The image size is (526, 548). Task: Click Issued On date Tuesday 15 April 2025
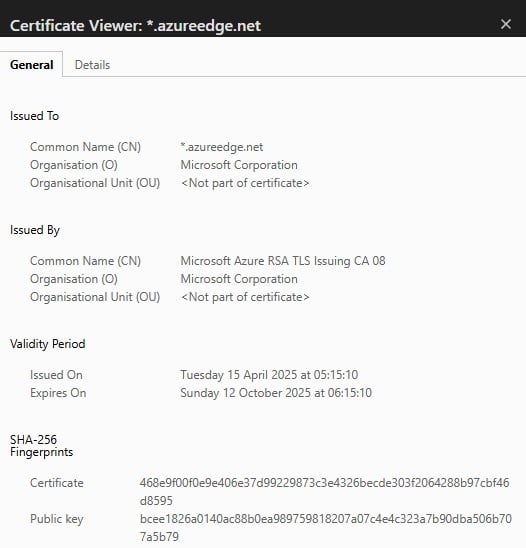[x=269, y=375]
